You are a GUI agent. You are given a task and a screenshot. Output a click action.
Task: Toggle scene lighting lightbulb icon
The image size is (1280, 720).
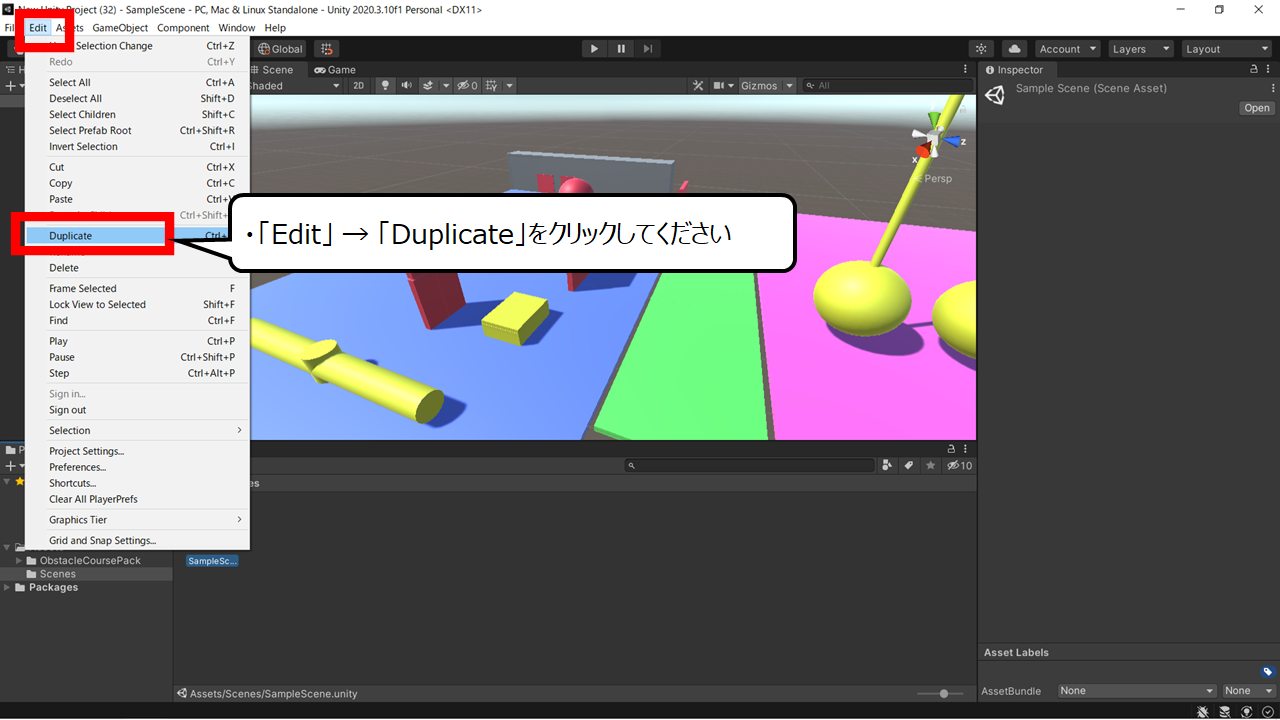coord(386,86)
